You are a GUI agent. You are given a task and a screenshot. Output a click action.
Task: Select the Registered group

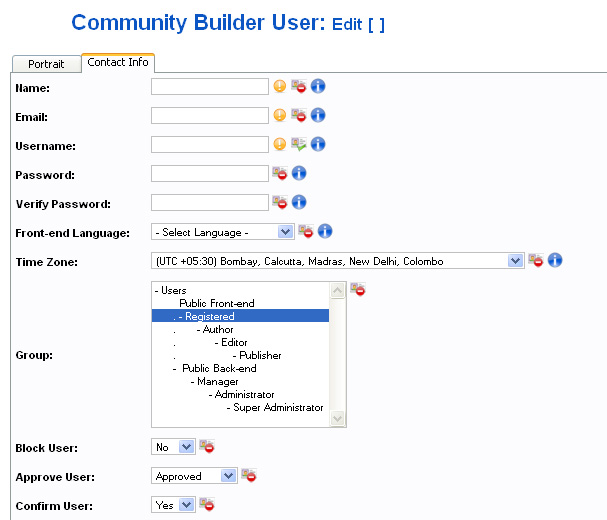click(240, 316)
